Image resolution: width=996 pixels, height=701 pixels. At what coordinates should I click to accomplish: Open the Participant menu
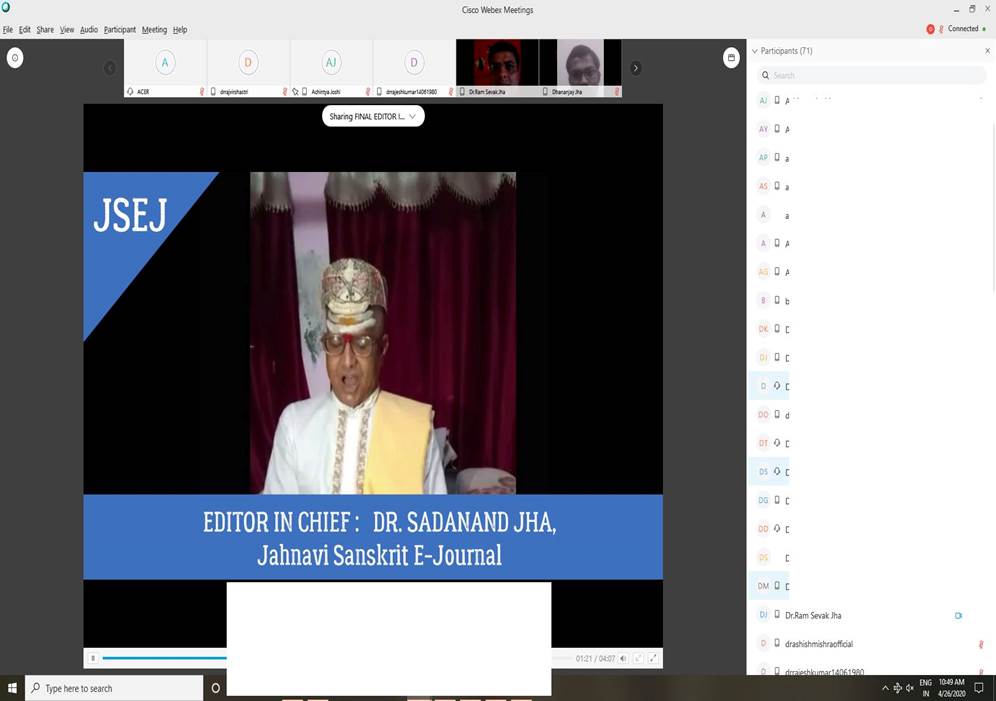(x=120, y=30)
